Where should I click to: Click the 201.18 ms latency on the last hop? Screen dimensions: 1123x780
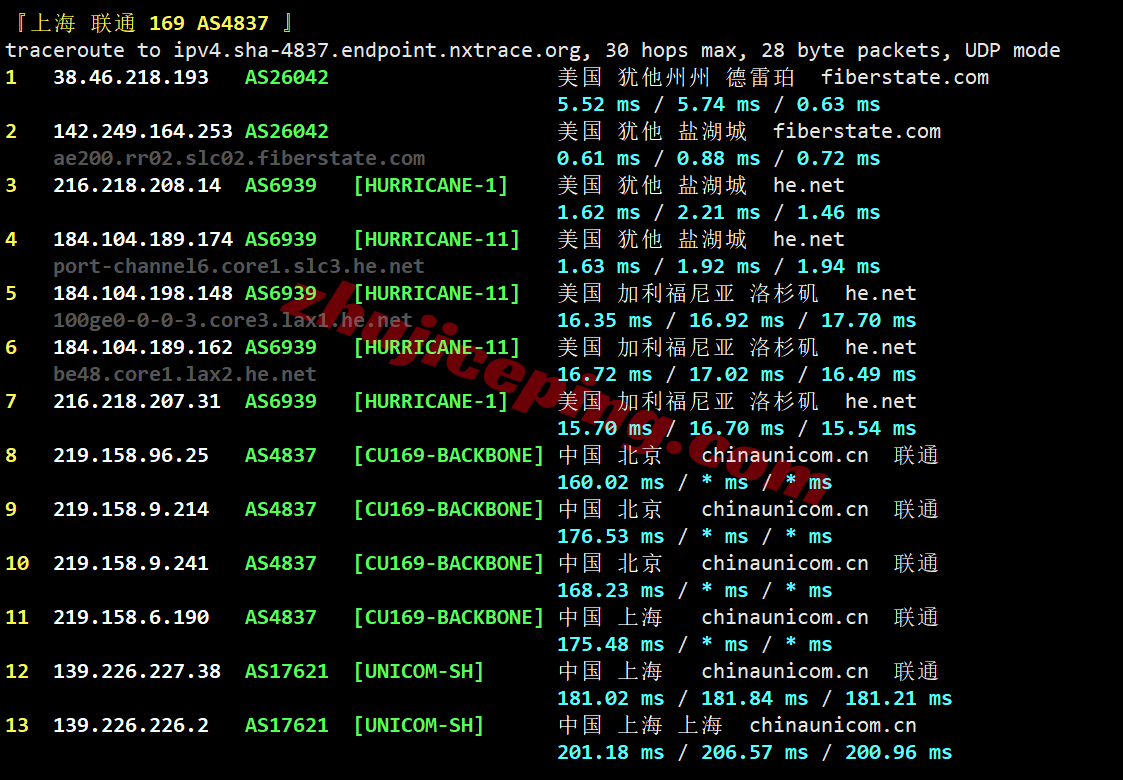coord(610,752)
